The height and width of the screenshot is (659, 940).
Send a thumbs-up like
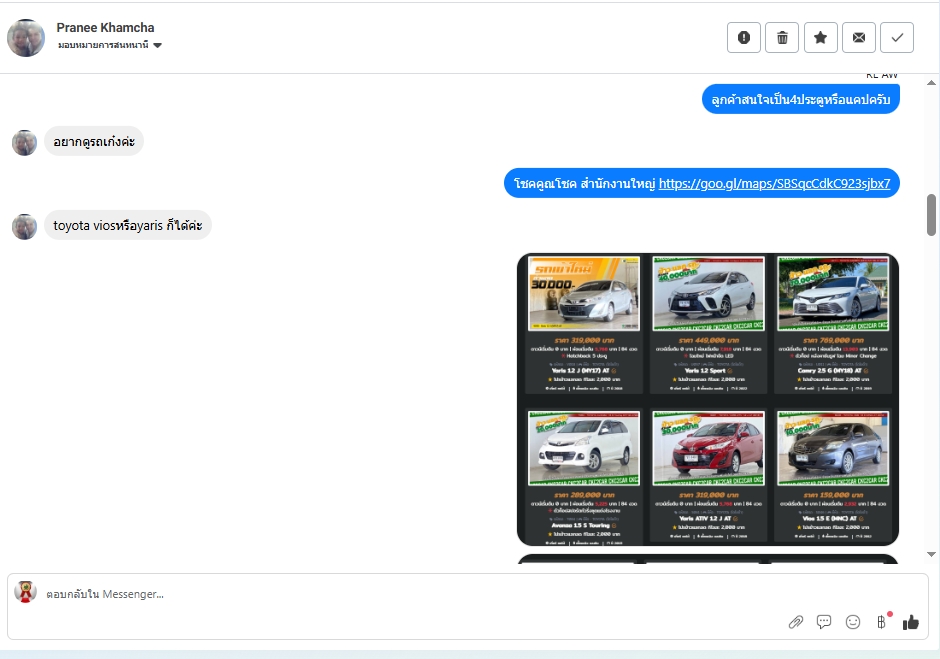911,622
